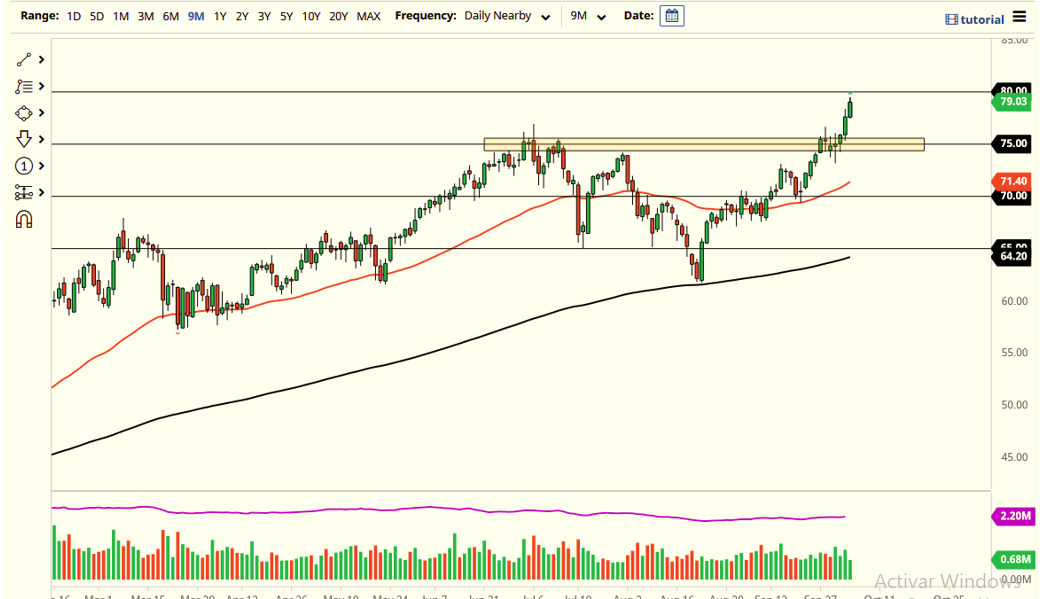Click the 71.40 moving average label

click(x=1013, y=181)
